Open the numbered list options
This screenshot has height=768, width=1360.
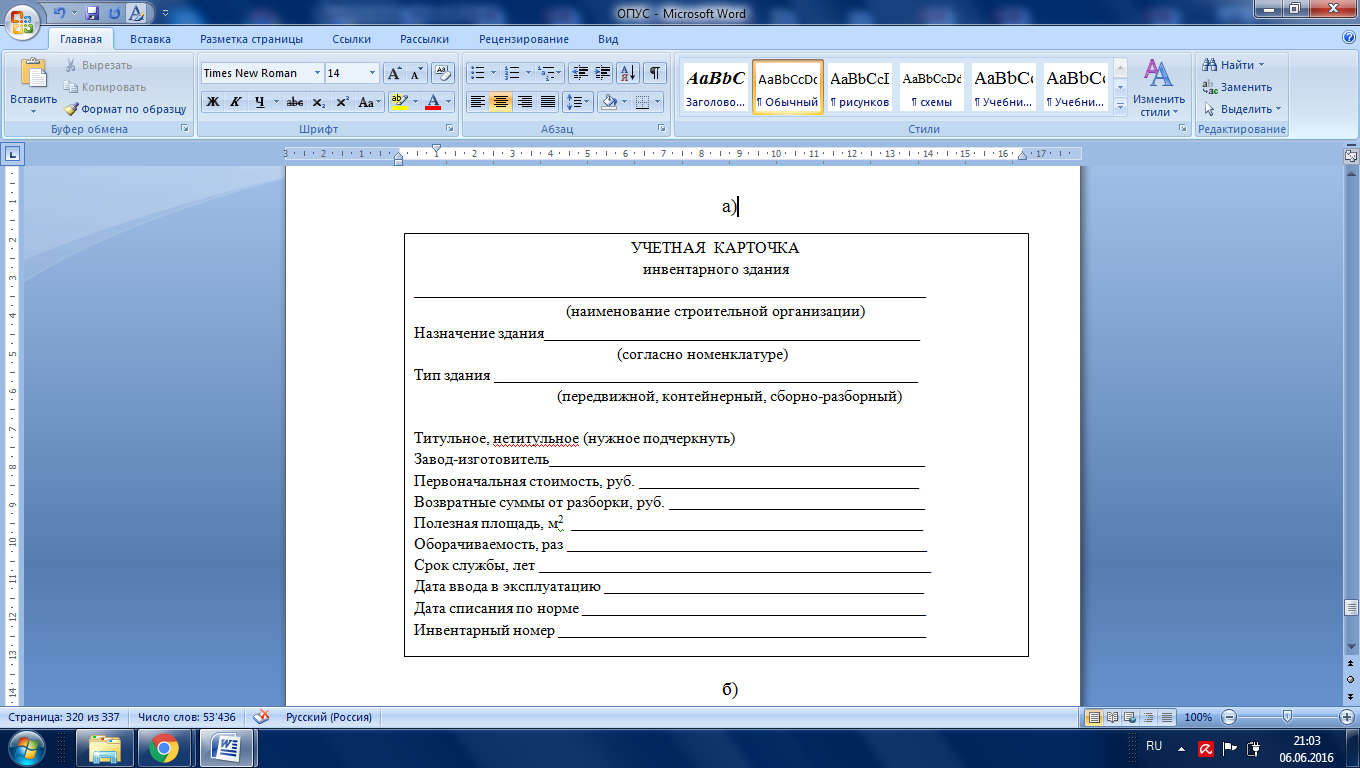tap(528, 73)
